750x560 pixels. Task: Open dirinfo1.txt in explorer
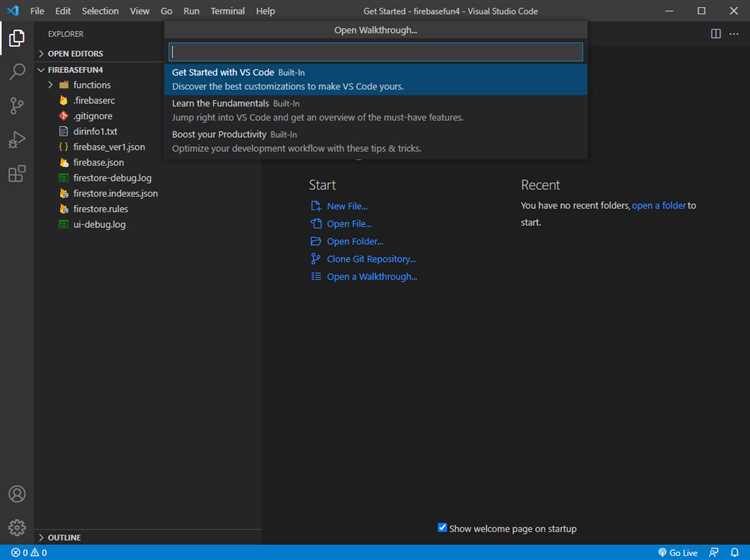coord(95,132)
